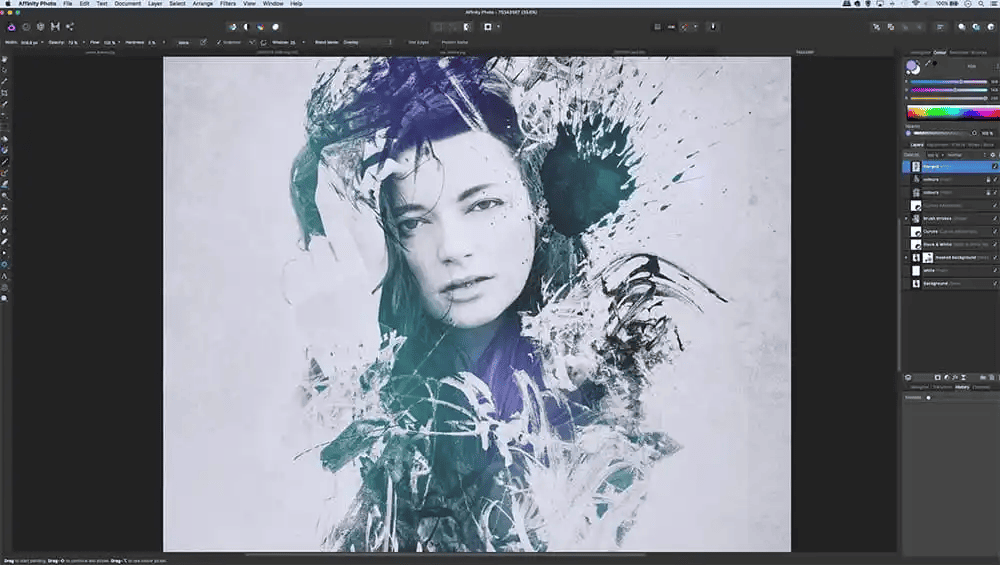This screenshot has height=565, width=1000.
Task: Select the View (hand) tool
Action: point(4,59)
